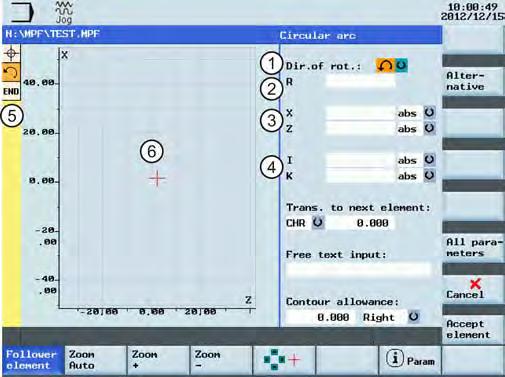Image resolution: width=505 pixels, height=377 pixels.
Task: Click Accept element softkey
Action: tap(473, 329)
